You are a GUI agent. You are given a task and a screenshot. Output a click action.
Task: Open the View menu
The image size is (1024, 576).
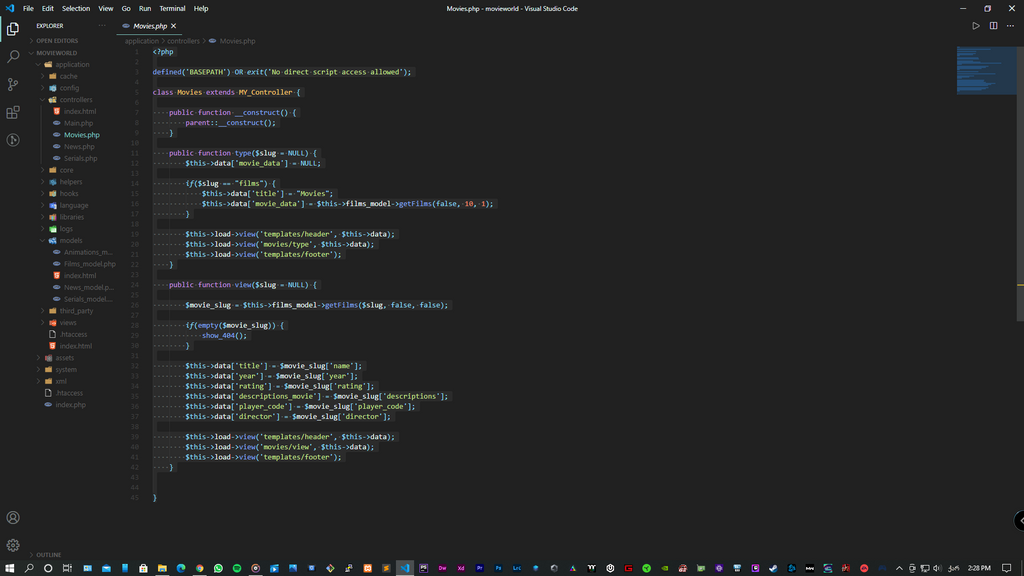(x=106, y=8)
